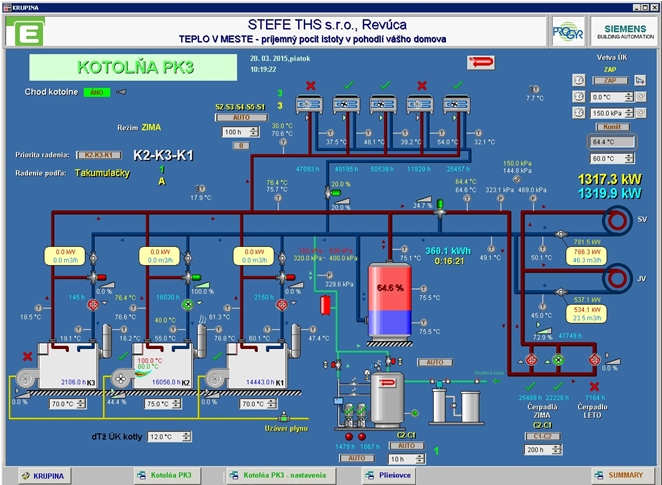Click the K3 flow readout box 0.0 kW
Viewport: 662px width, 485px height.
pos(65,256)
